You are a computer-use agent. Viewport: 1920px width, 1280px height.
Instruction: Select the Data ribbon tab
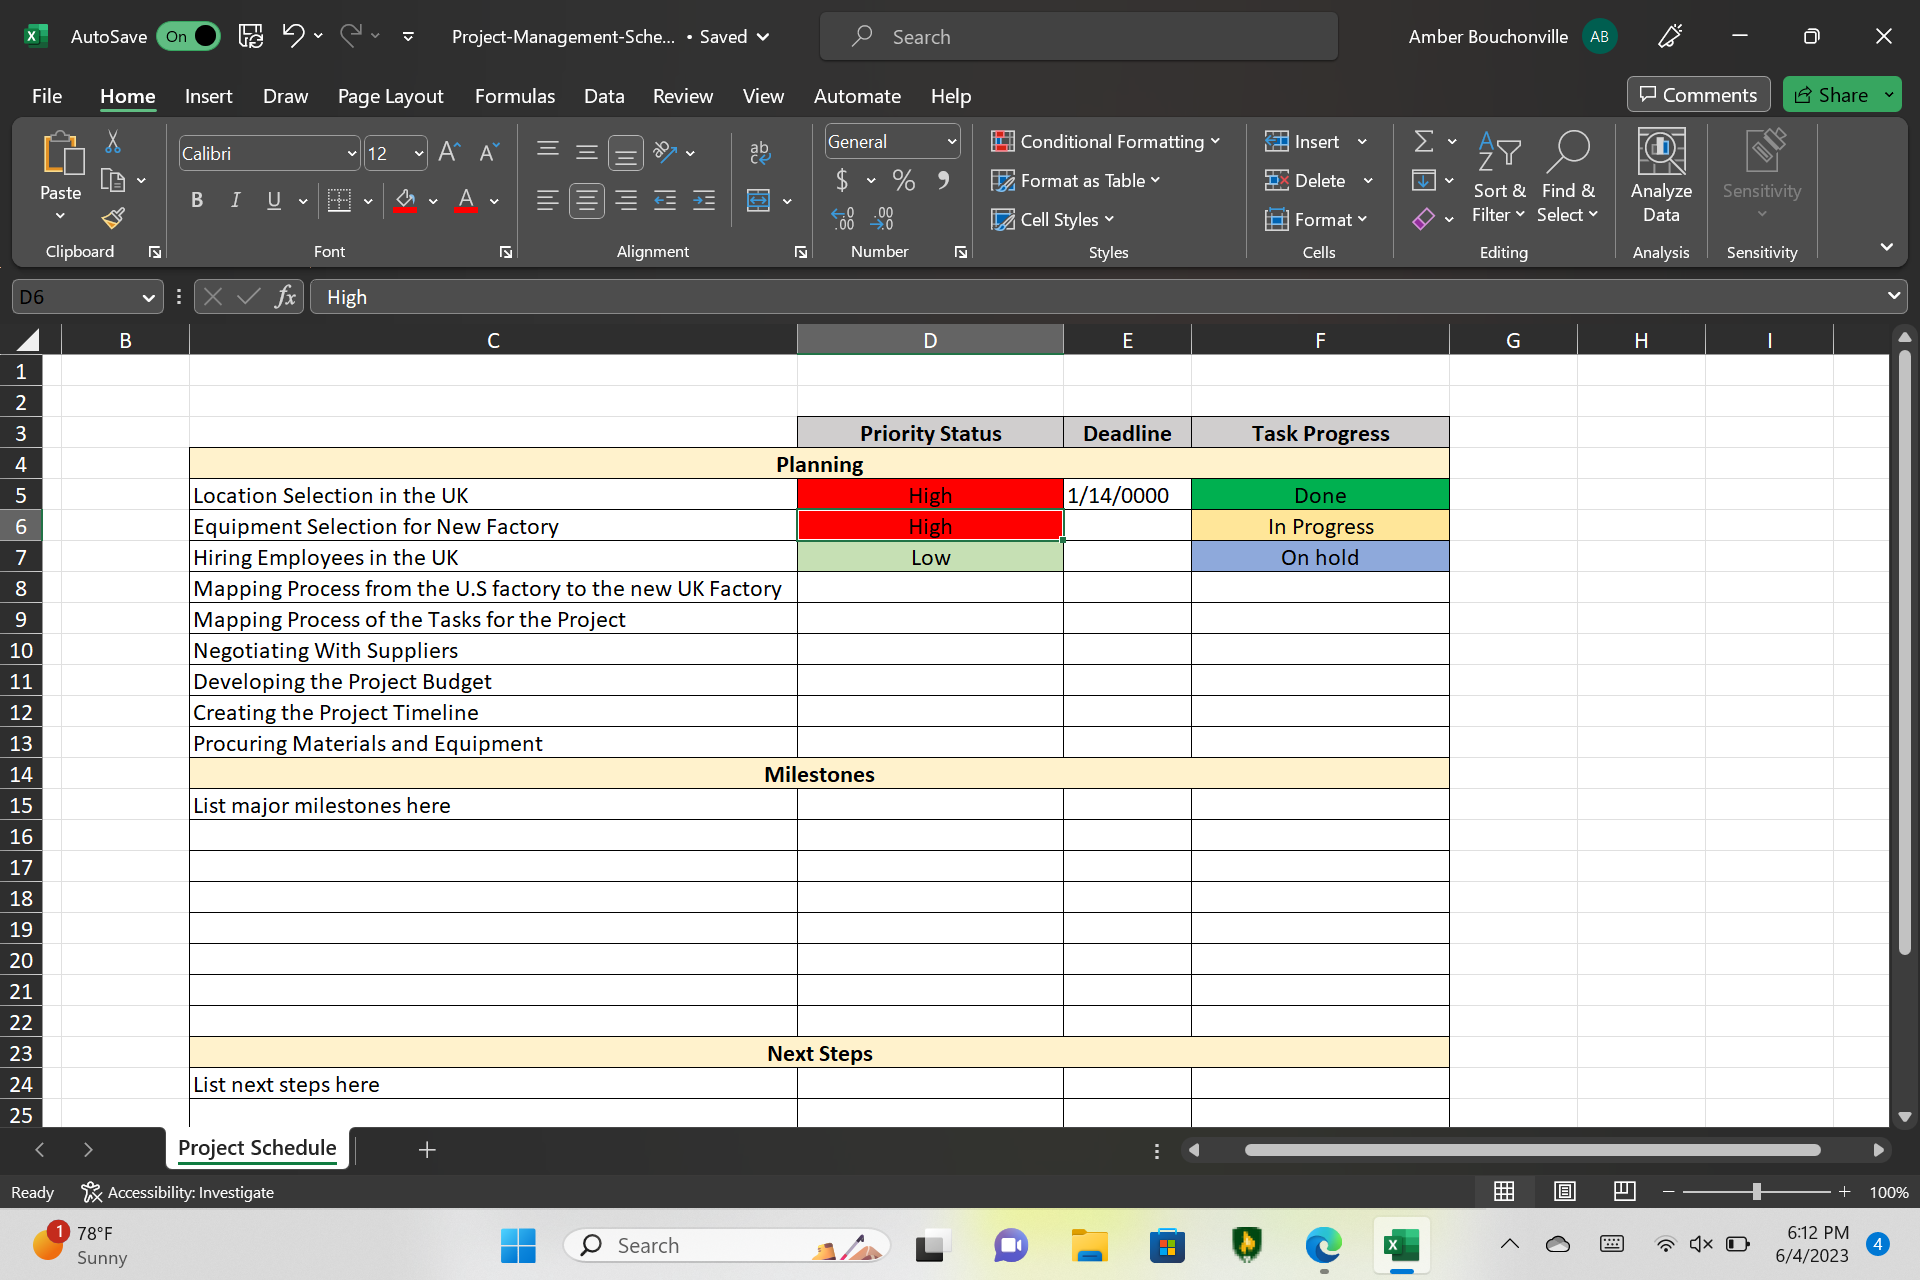[603, 97]
